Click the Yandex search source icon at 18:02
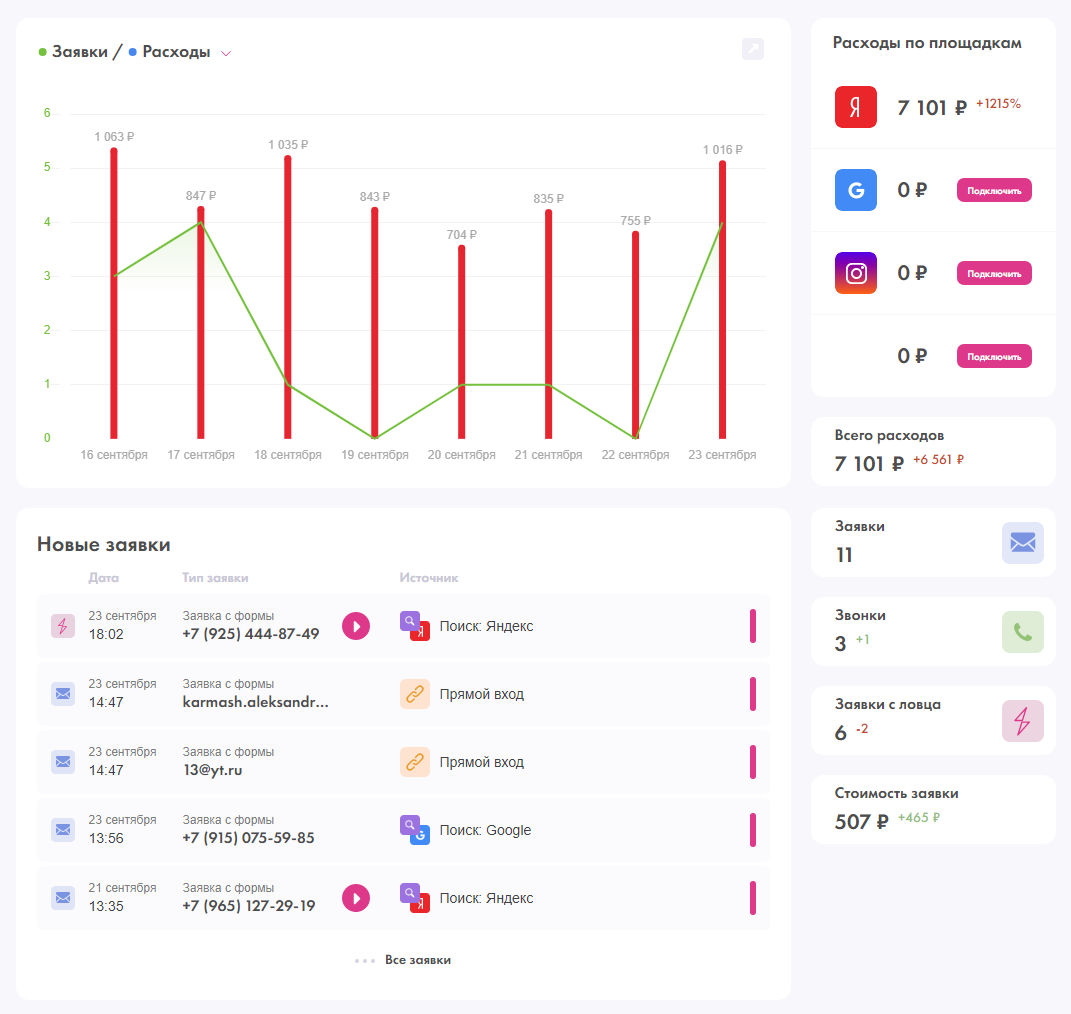The width and height of the screenshot is (1071, 1014). tap(415, 626)
